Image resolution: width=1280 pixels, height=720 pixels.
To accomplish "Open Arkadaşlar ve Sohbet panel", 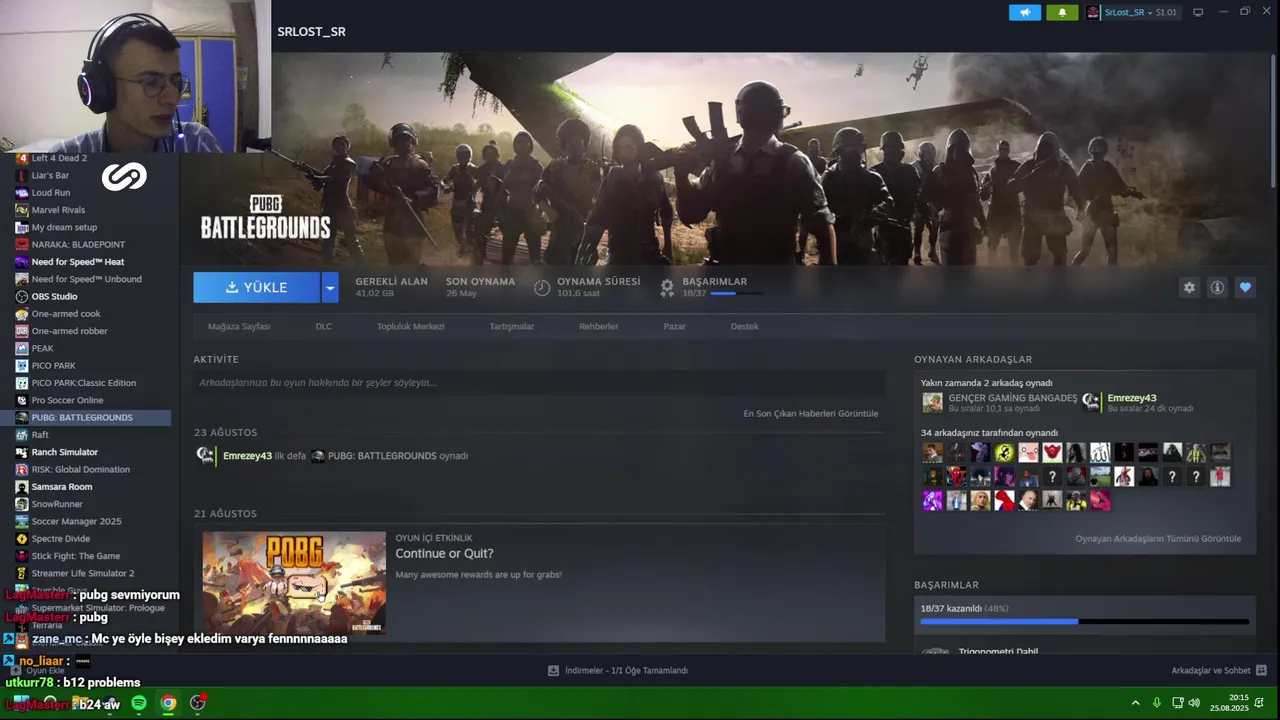I will [x=1219, y=670].
